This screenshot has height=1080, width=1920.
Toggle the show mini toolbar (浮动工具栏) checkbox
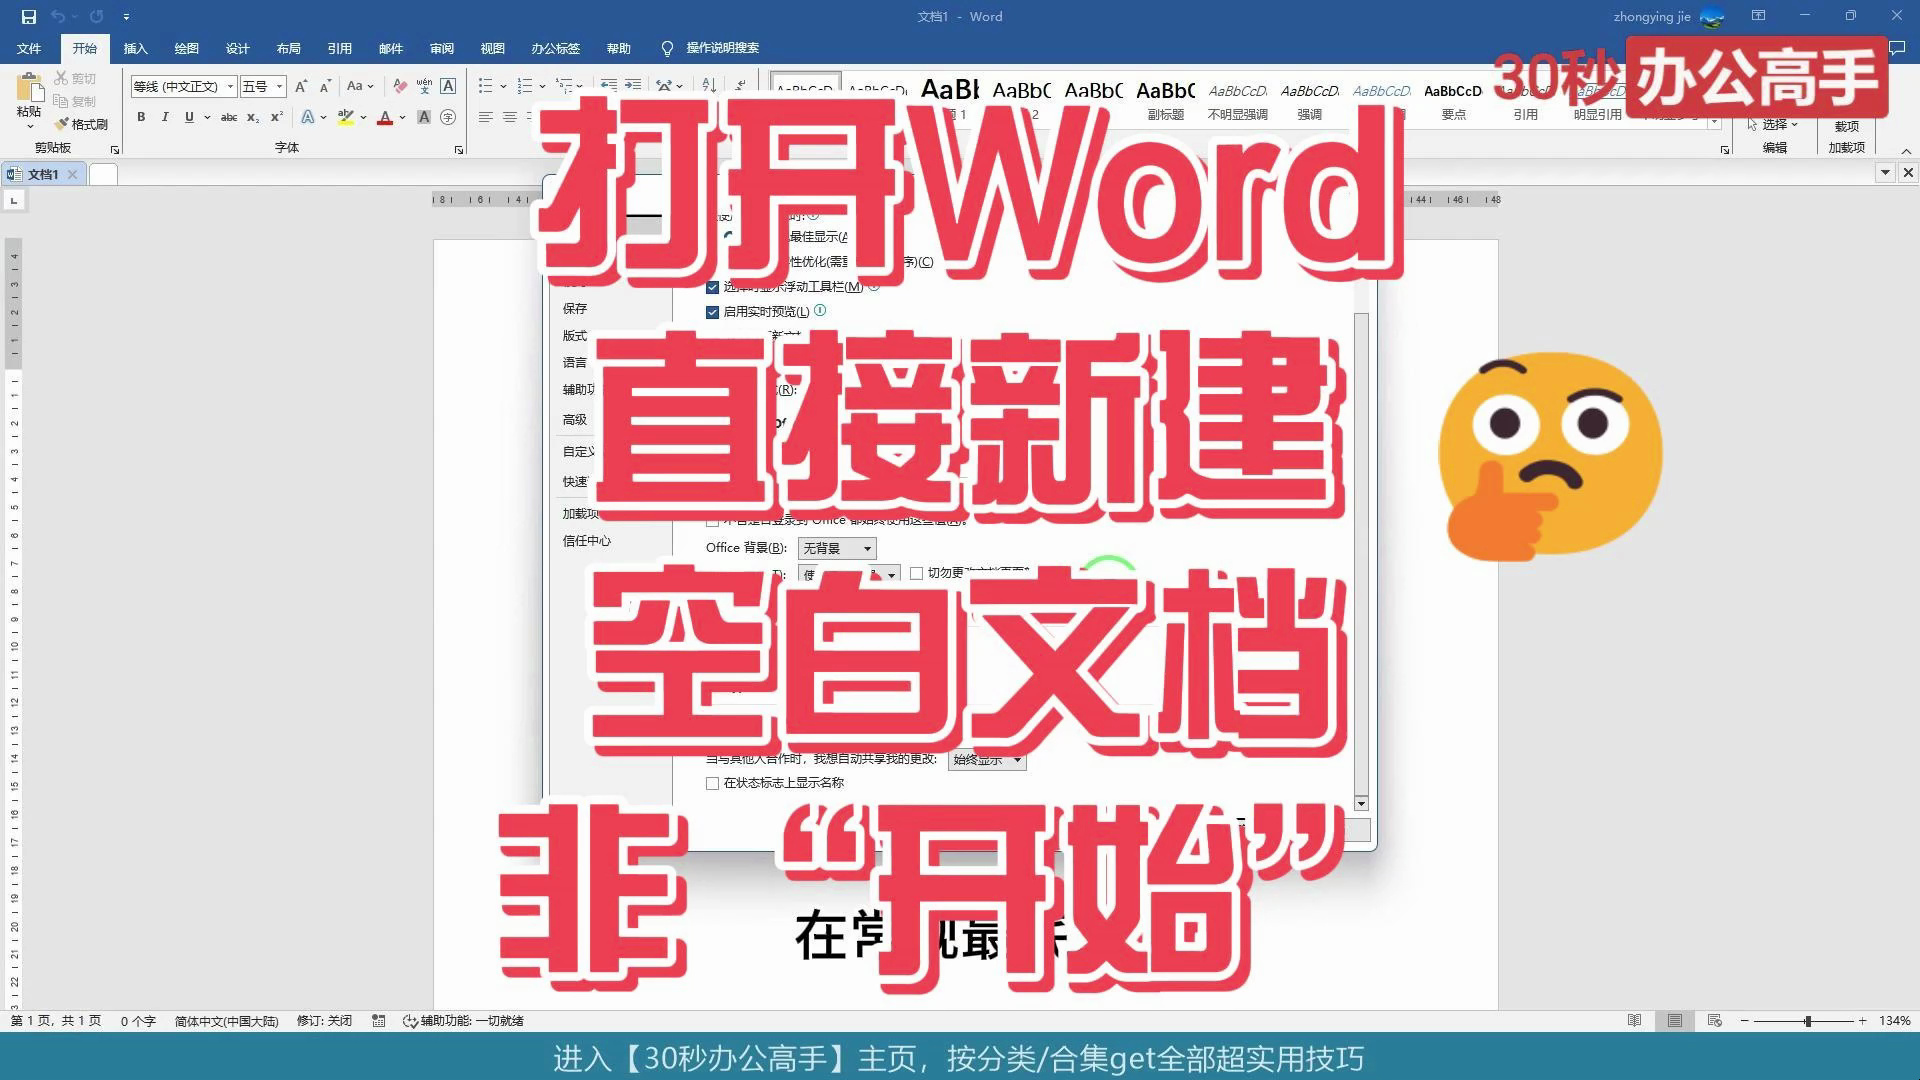tap(712, 287)
